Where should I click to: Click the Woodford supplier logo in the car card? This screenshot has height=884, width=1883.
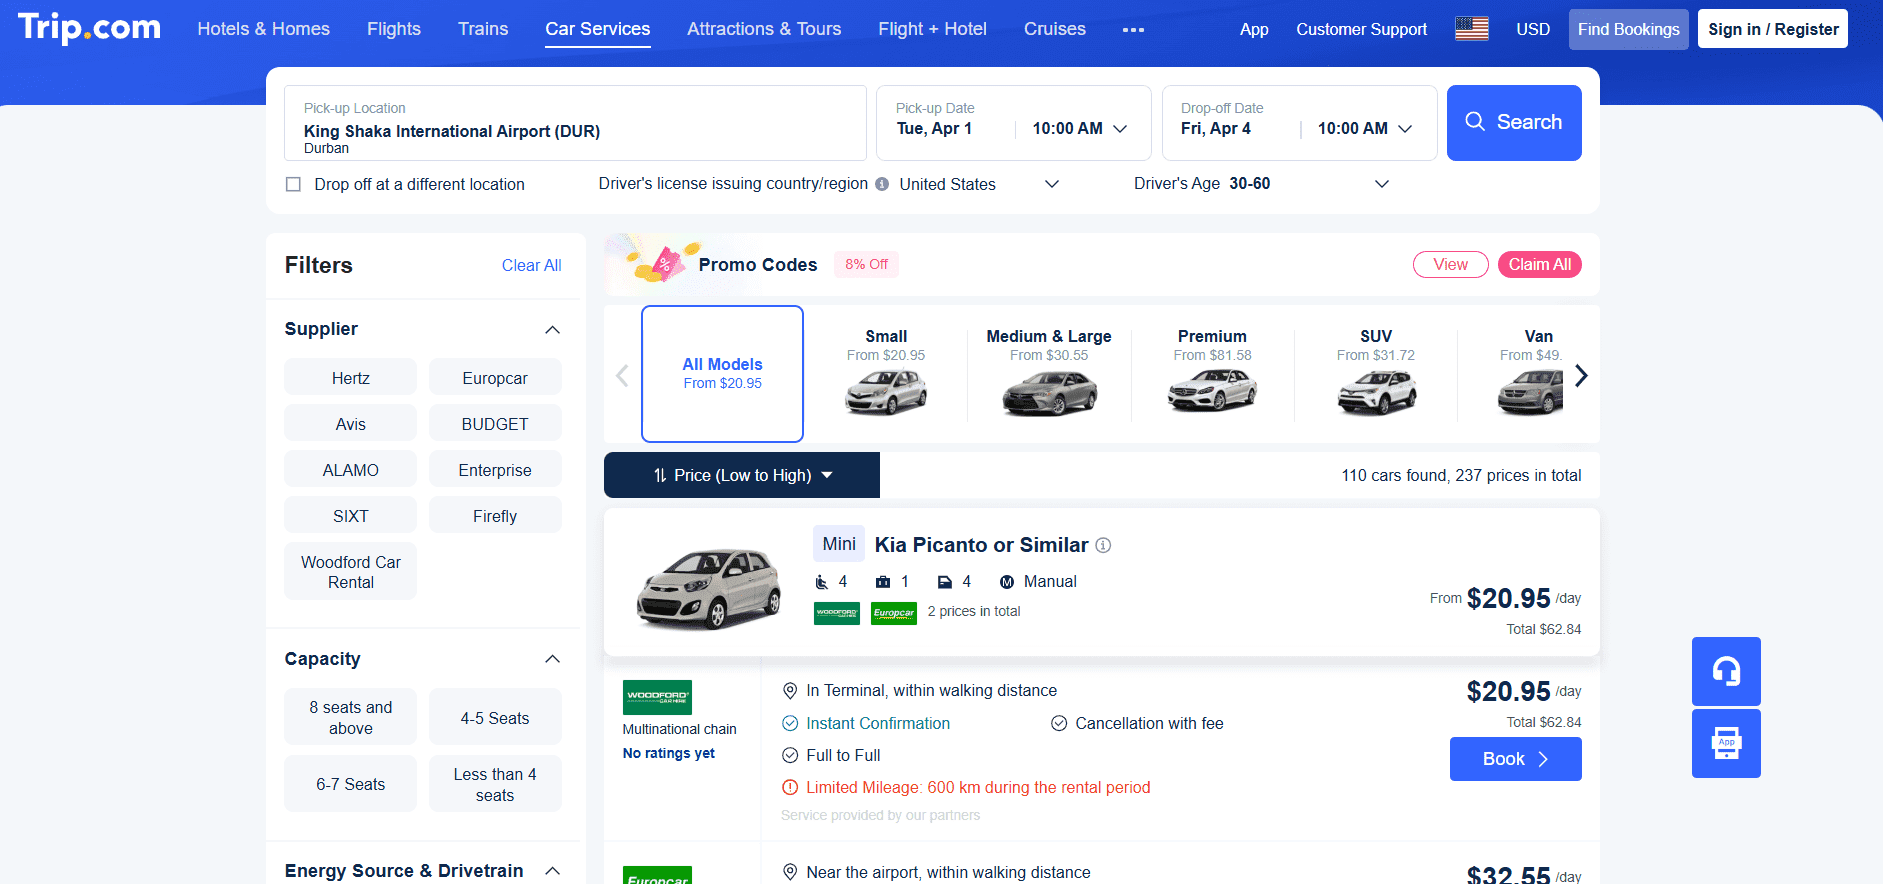point(837,613)
